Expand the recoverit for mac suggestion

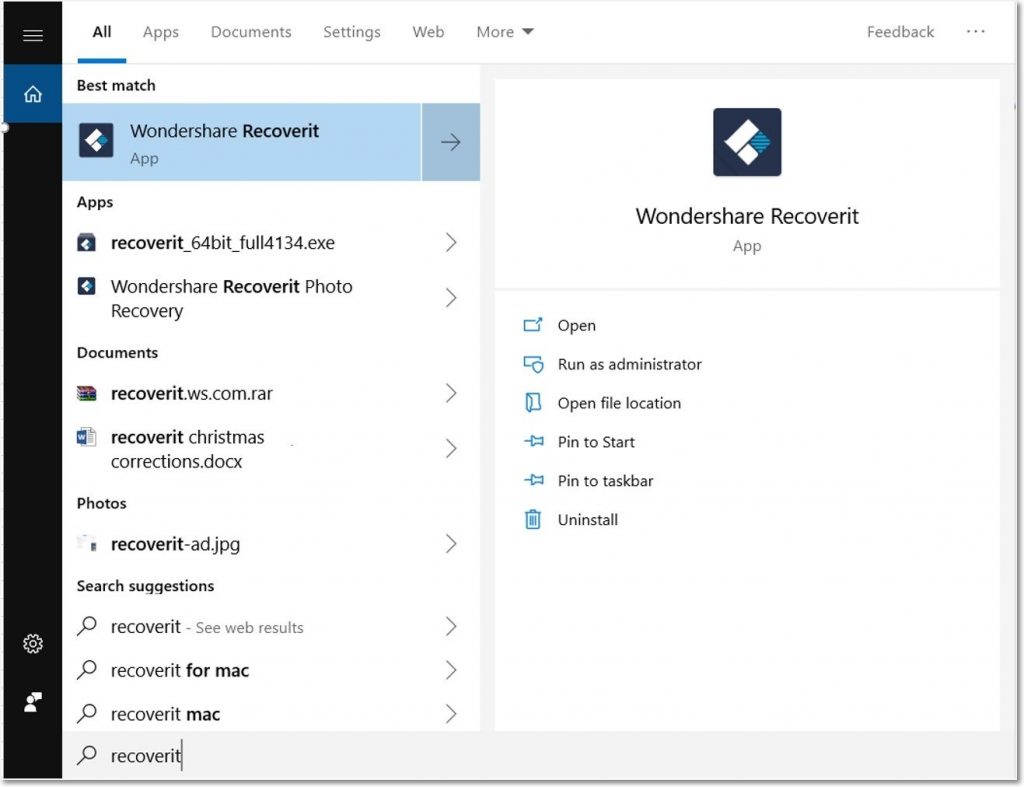(x=451, y=670)
